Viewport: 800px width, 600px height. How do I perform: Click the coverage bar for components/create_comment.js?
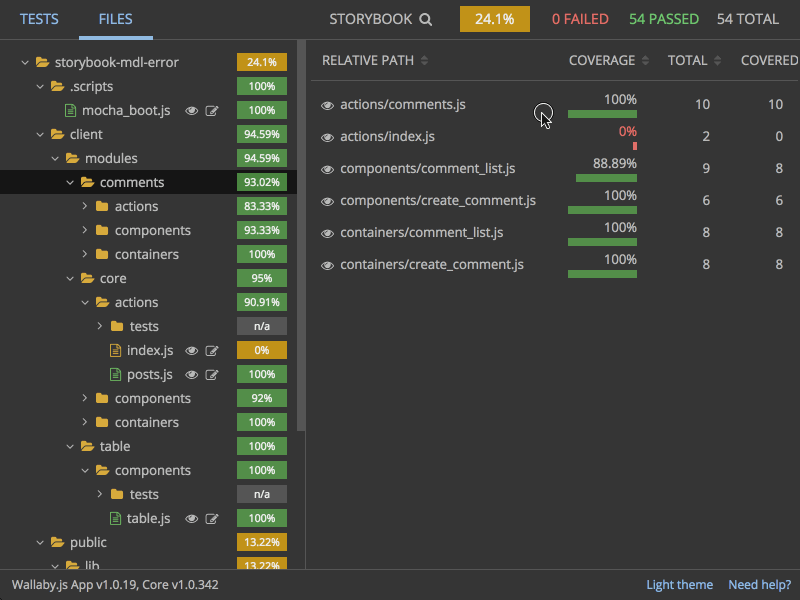coord(602,210)
